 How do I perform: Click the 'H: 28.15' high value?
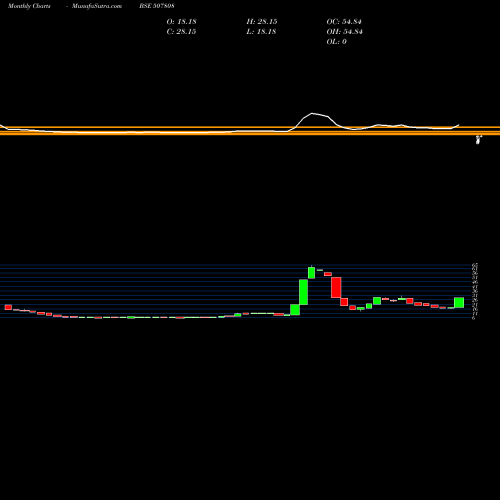(x=262, y=22)
